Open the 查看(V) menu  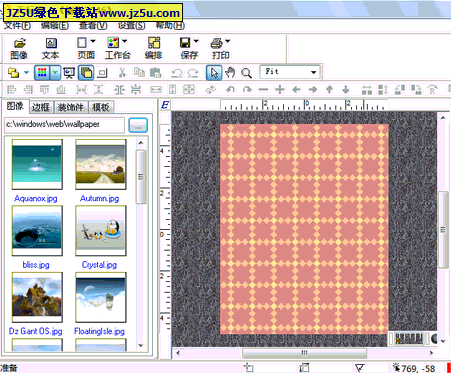point(93,25)
